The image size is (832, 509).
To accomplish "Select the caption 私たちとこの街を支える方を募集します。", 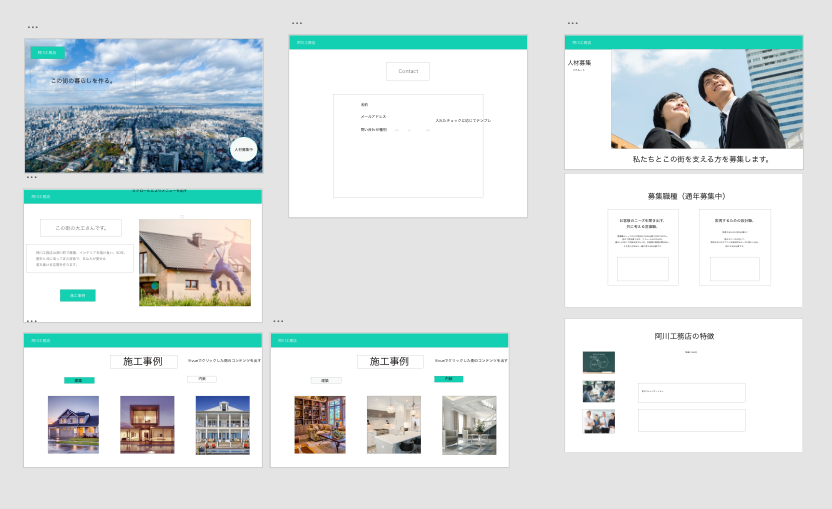I will point(701,159).
